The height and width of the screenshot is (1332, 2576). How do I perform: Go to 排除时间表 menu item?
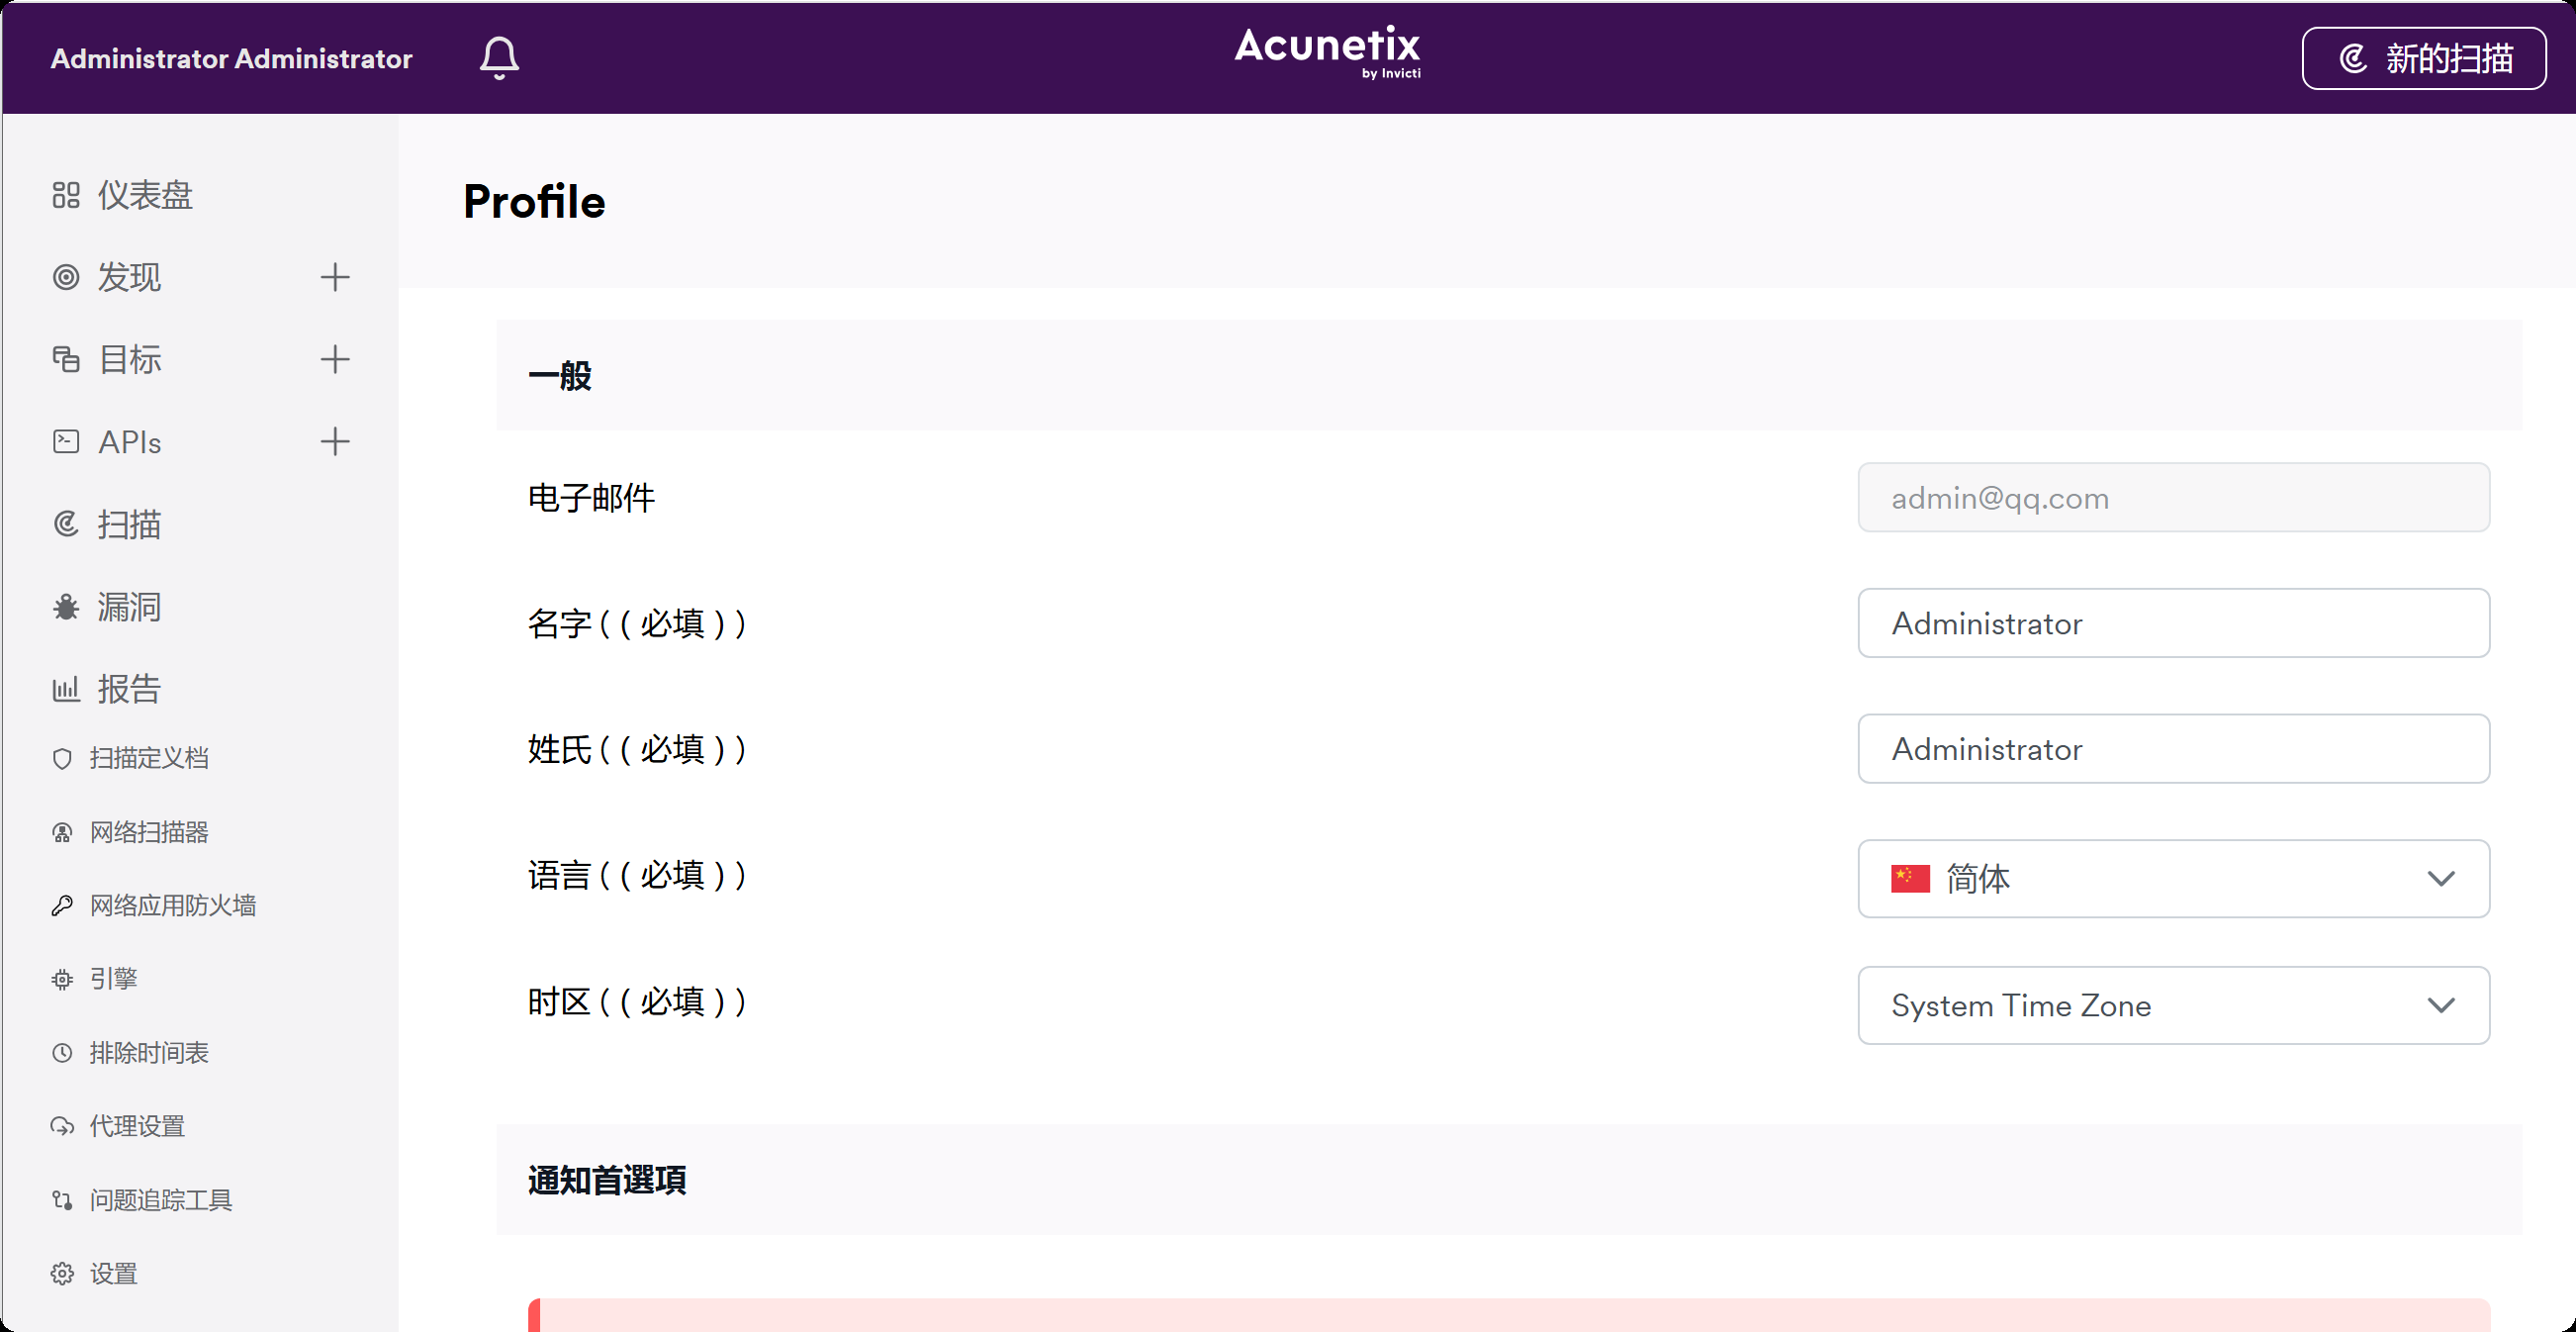tap(149, 1053)
